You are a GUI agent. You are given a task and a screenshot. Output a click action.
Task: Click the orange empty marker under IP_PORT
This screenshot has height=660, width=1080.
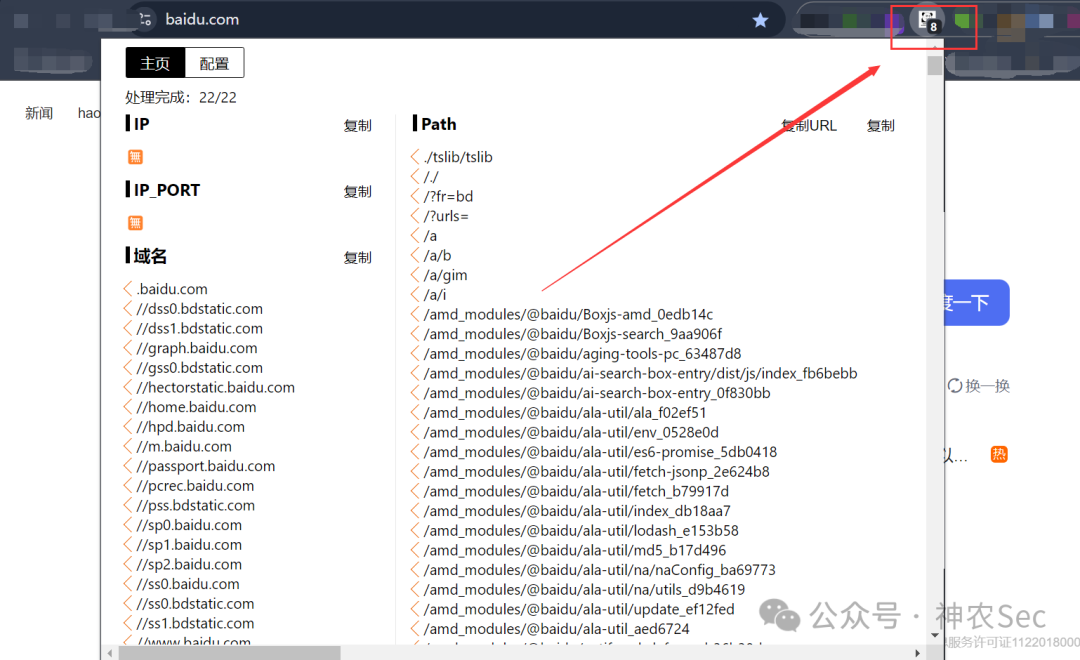[x=135, y=223]
